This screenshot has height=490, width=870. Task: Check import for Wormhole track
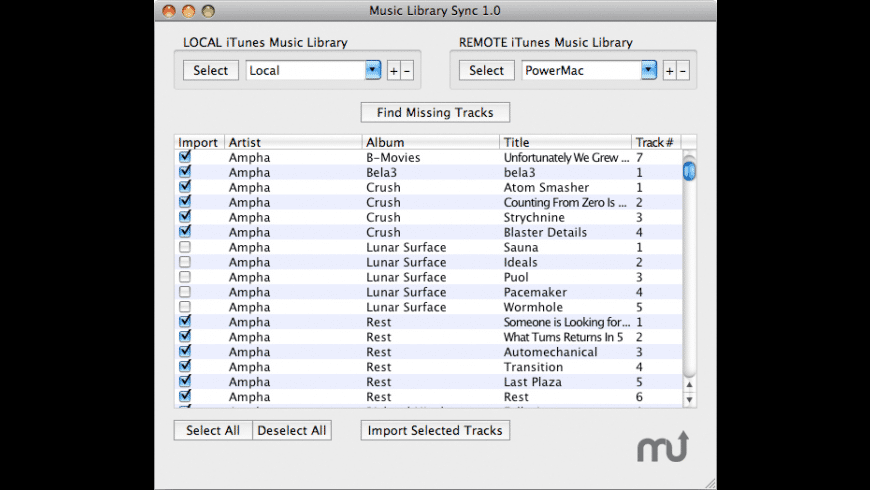[185, 307]
